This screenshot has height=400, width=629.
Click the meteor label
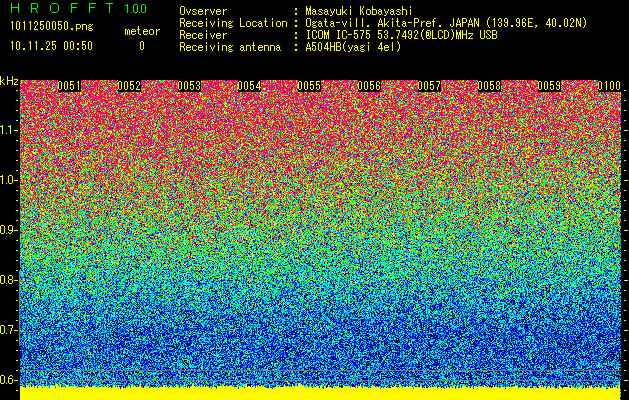click(142, 31)
